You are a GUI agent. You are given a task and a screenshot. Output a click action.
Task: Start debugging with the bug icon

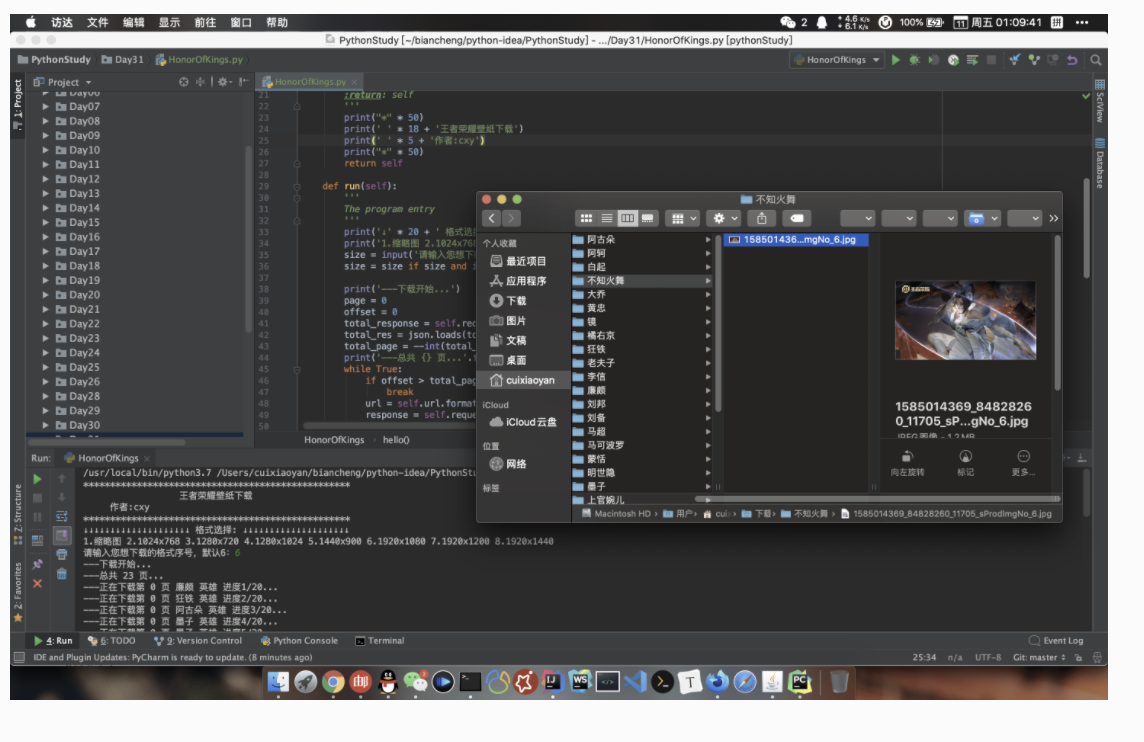[x=914, y=60]
